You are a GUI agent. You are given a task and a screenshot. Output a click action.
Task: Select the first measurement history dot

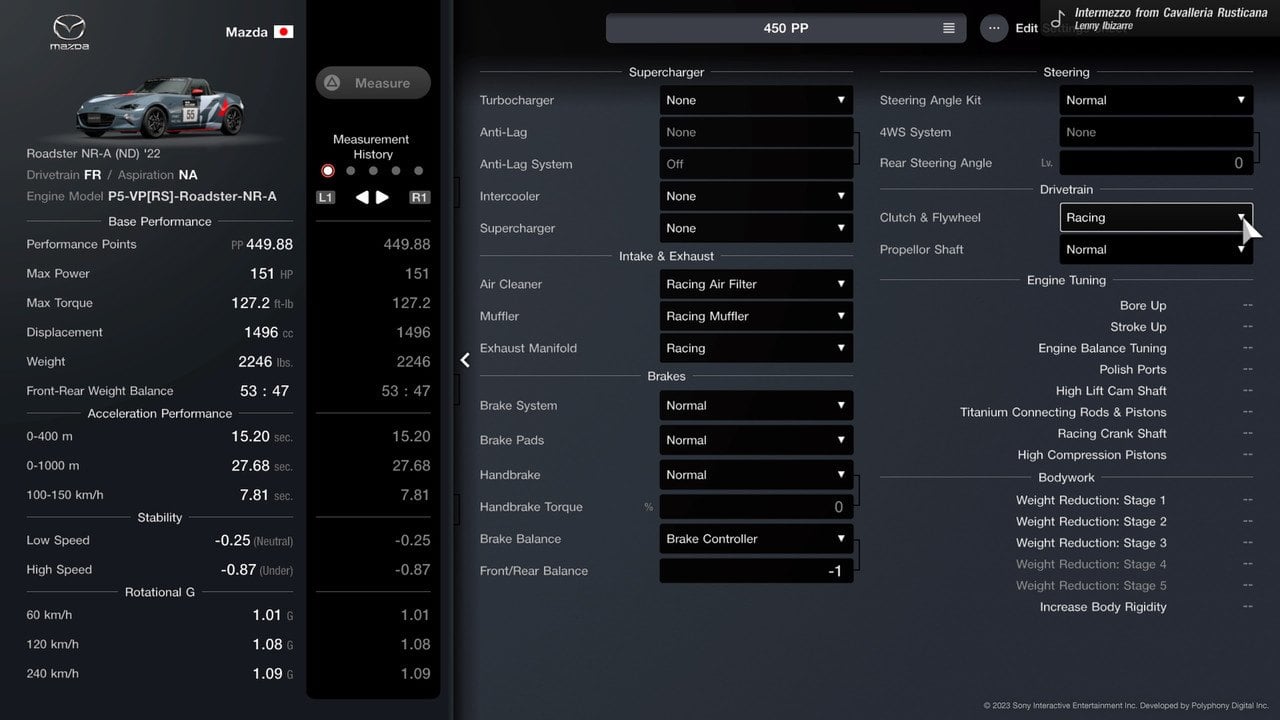tap(327, 171)
